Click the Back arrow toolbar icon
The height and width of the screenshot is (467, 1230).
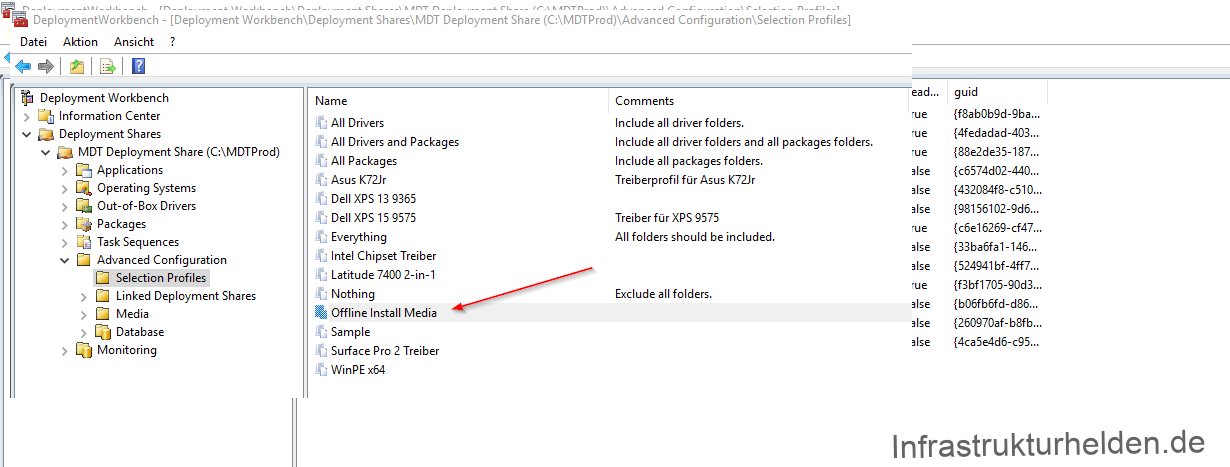coord(23,66)
